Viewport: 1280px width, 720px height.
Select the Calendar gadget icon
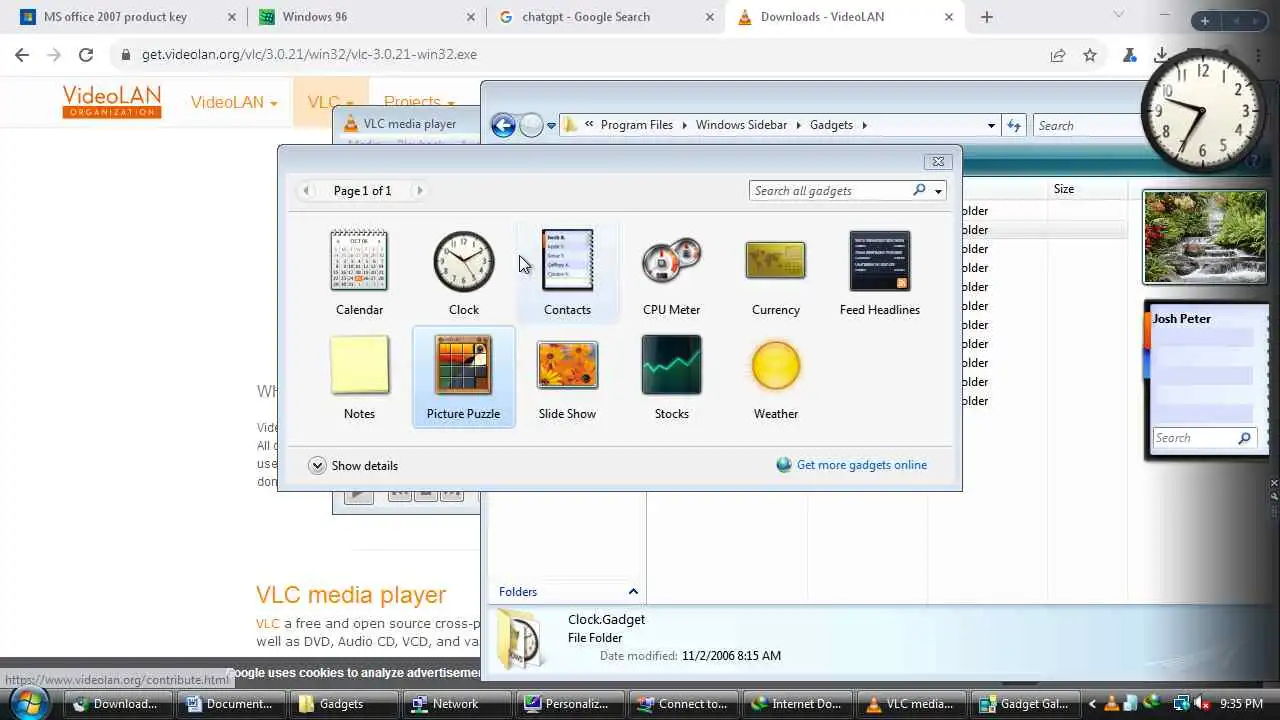point(359,261)
